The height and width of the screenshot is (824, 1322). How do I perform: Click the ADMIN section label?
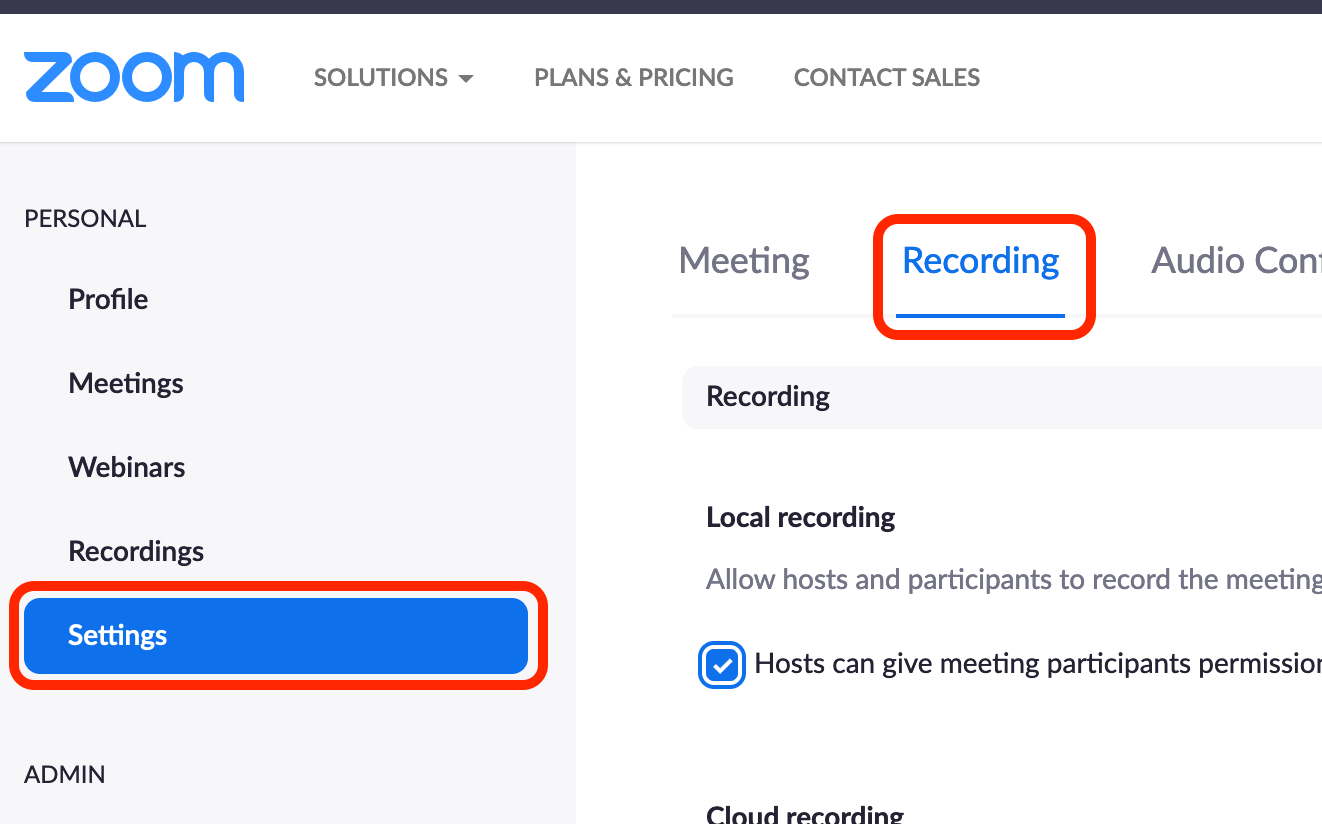65,775
